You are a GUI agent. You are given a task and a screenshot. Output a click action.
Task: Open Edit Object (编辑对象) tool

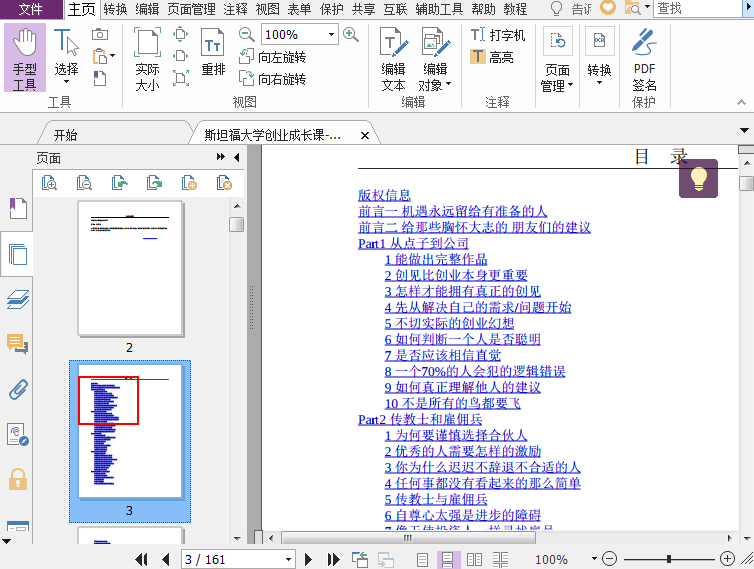435,59
